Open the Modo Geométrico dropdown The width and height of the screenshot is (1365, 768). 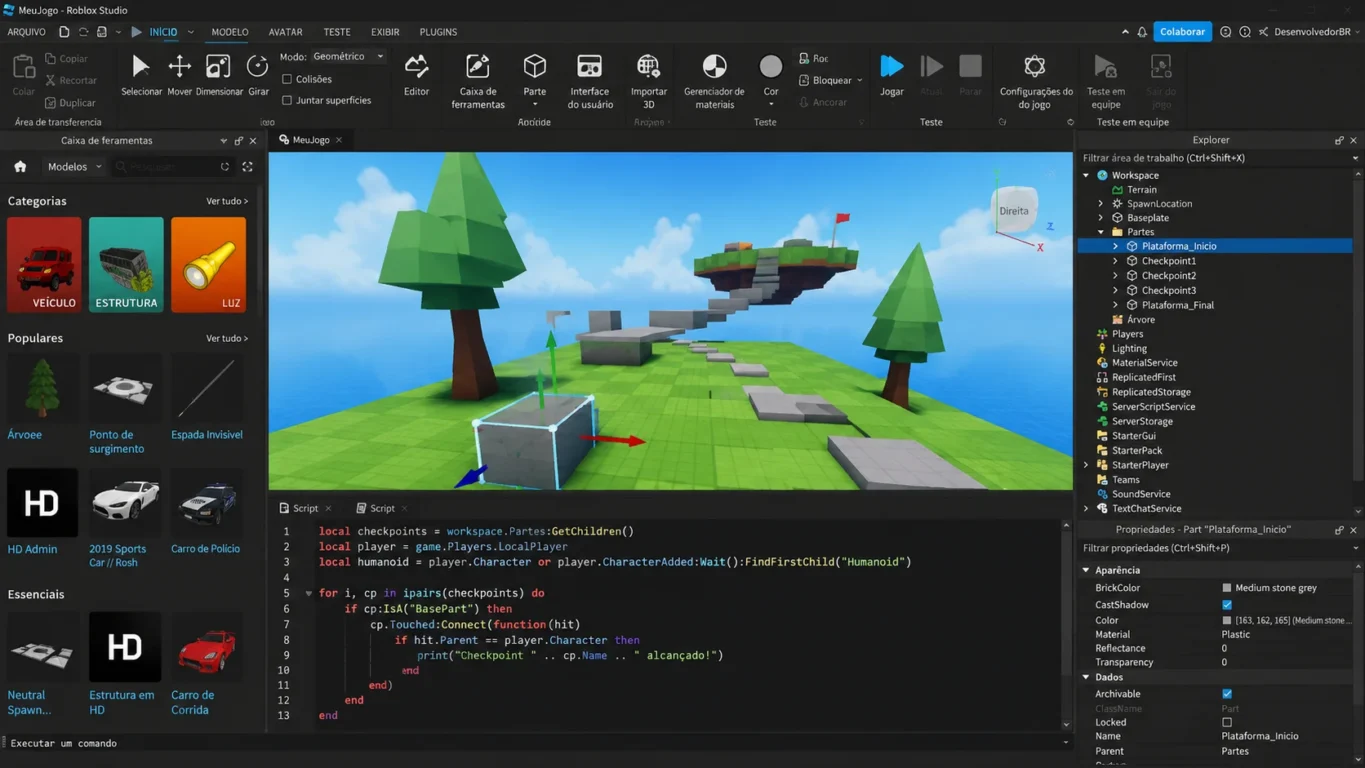347,57
